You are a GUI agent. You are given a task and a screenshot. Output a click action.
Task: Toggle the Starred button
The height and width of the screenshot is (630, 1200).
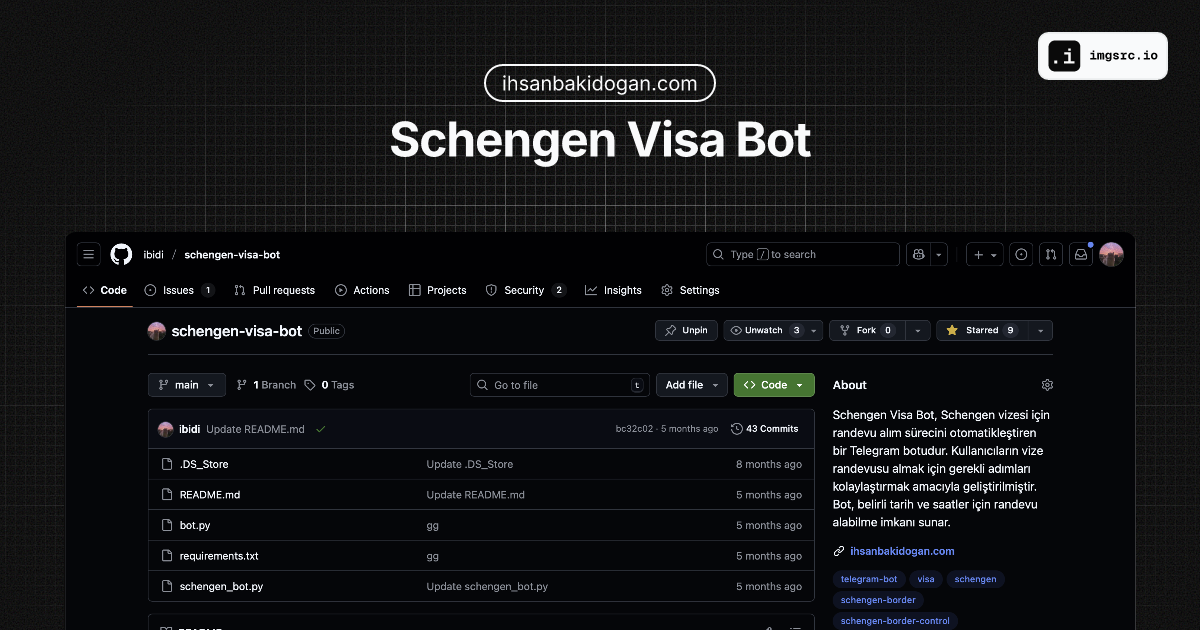[x=981, y=330]
